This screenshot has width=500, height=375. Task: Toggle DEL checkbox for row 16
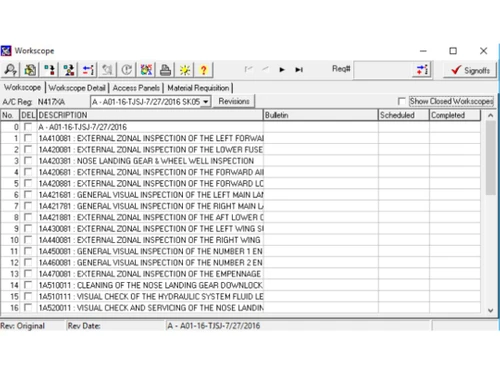point(28,308)
